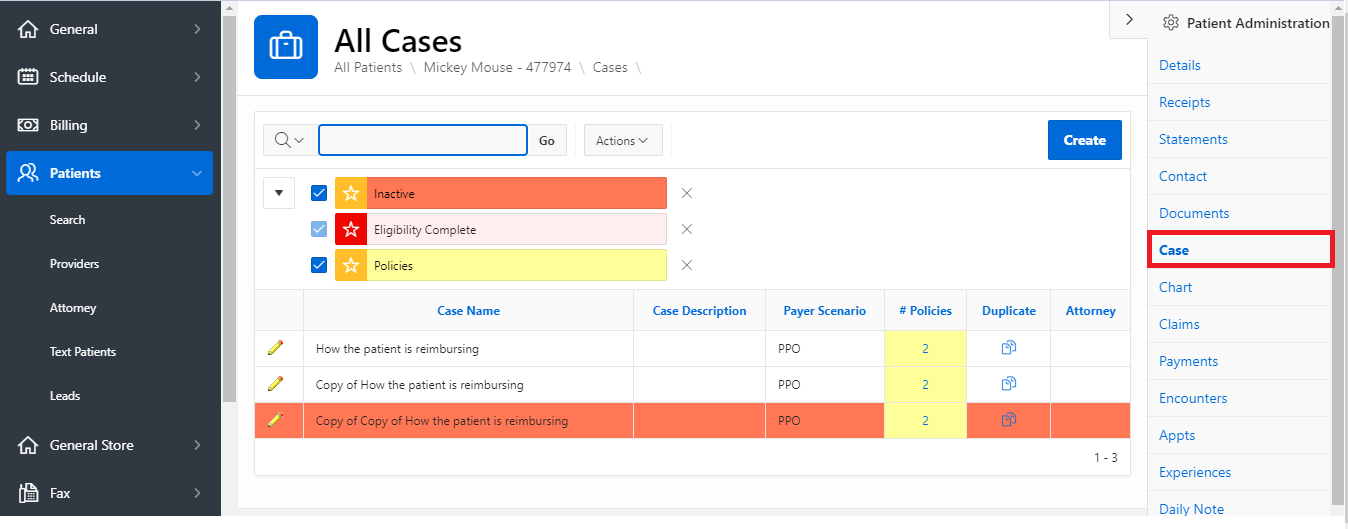Collapse the filter list triangle
The image size is (1348, 529).
(279, 193)
